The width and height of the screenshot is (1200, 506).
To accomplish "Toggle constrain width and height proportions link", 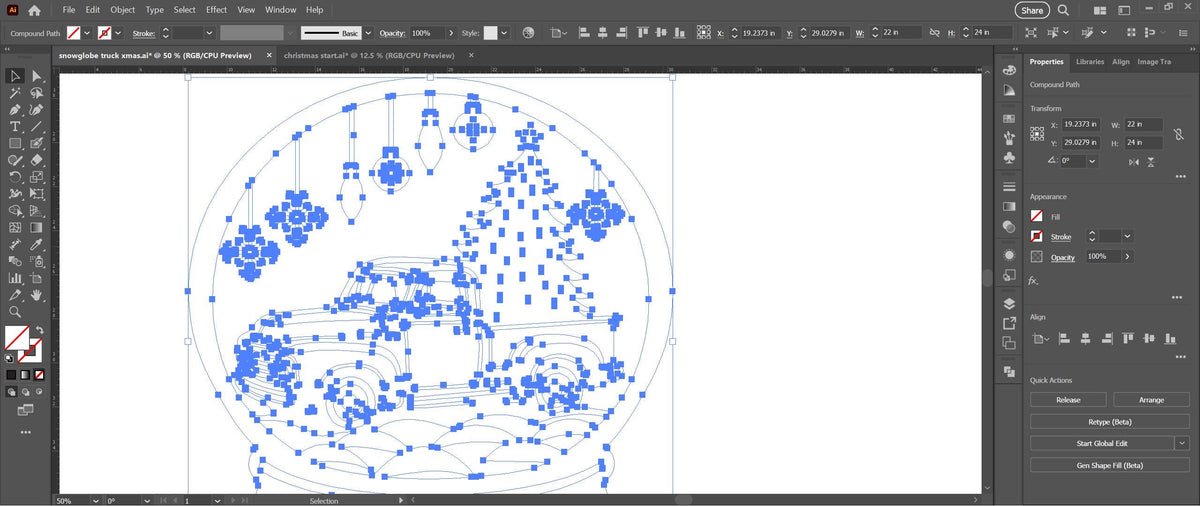I will [x=1177, y=133].
